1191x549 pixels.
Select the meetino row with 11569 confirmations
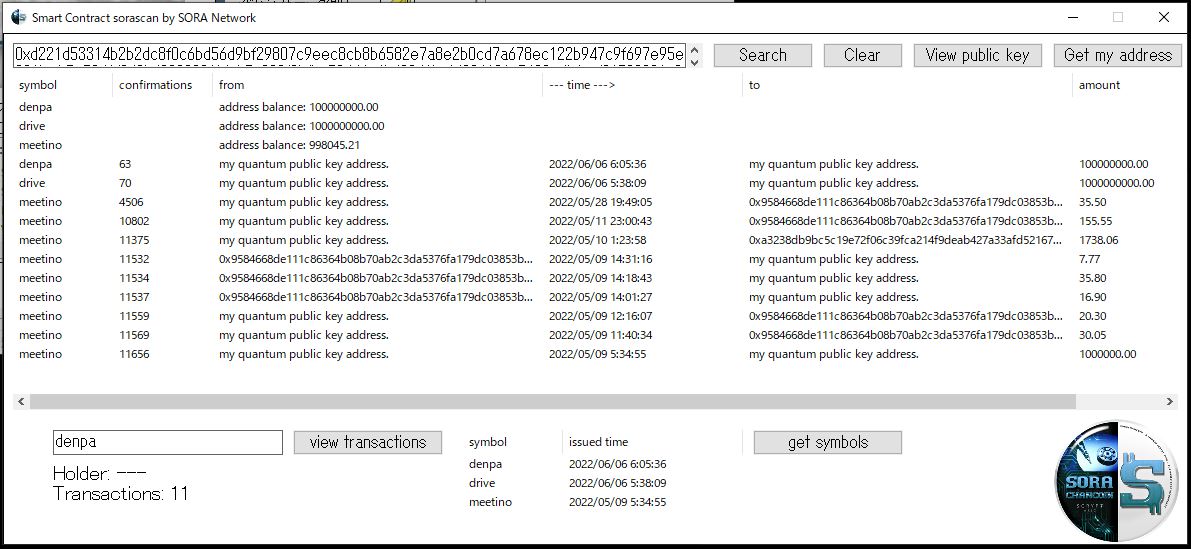coord(596,335)
